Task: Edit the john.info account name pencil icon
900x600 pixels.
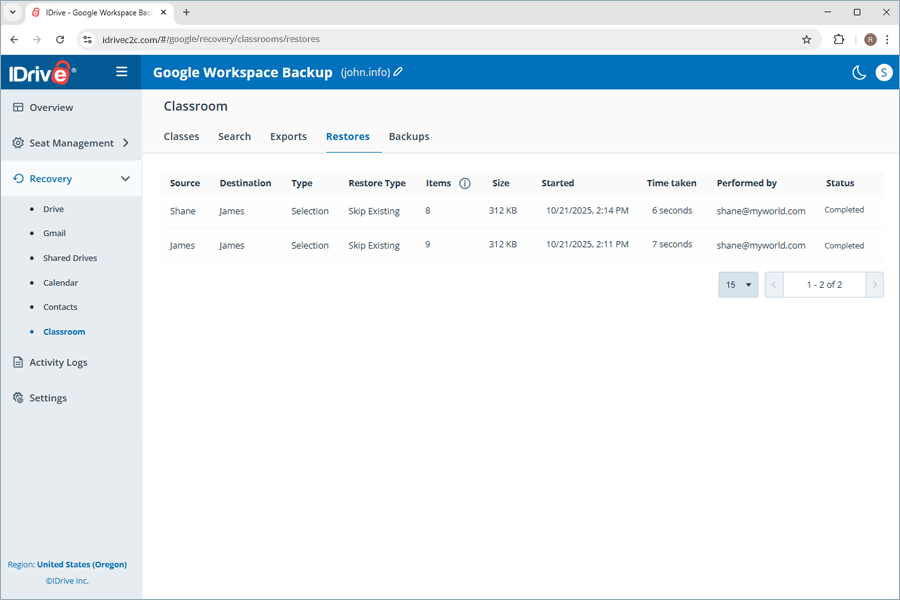Action: [x=398, y=72]
